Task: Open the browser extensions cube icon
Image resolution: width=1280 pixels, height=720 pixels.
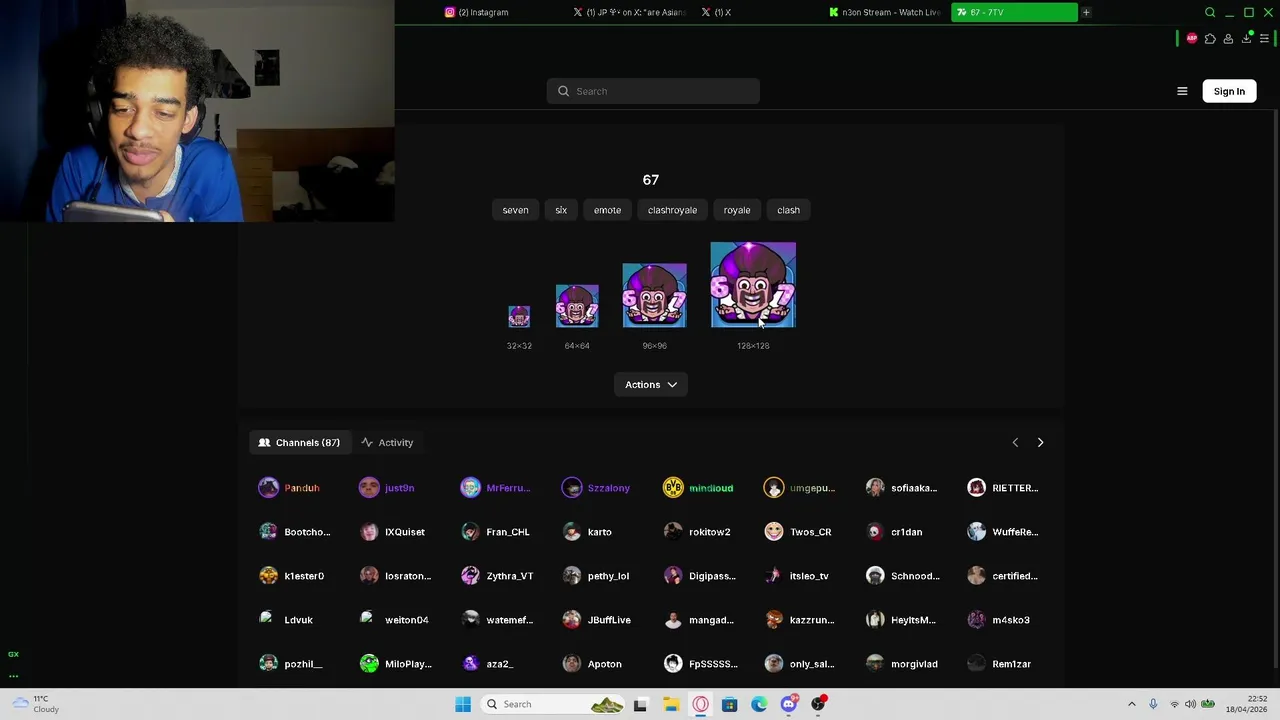Action: [x=1210, y=38]
